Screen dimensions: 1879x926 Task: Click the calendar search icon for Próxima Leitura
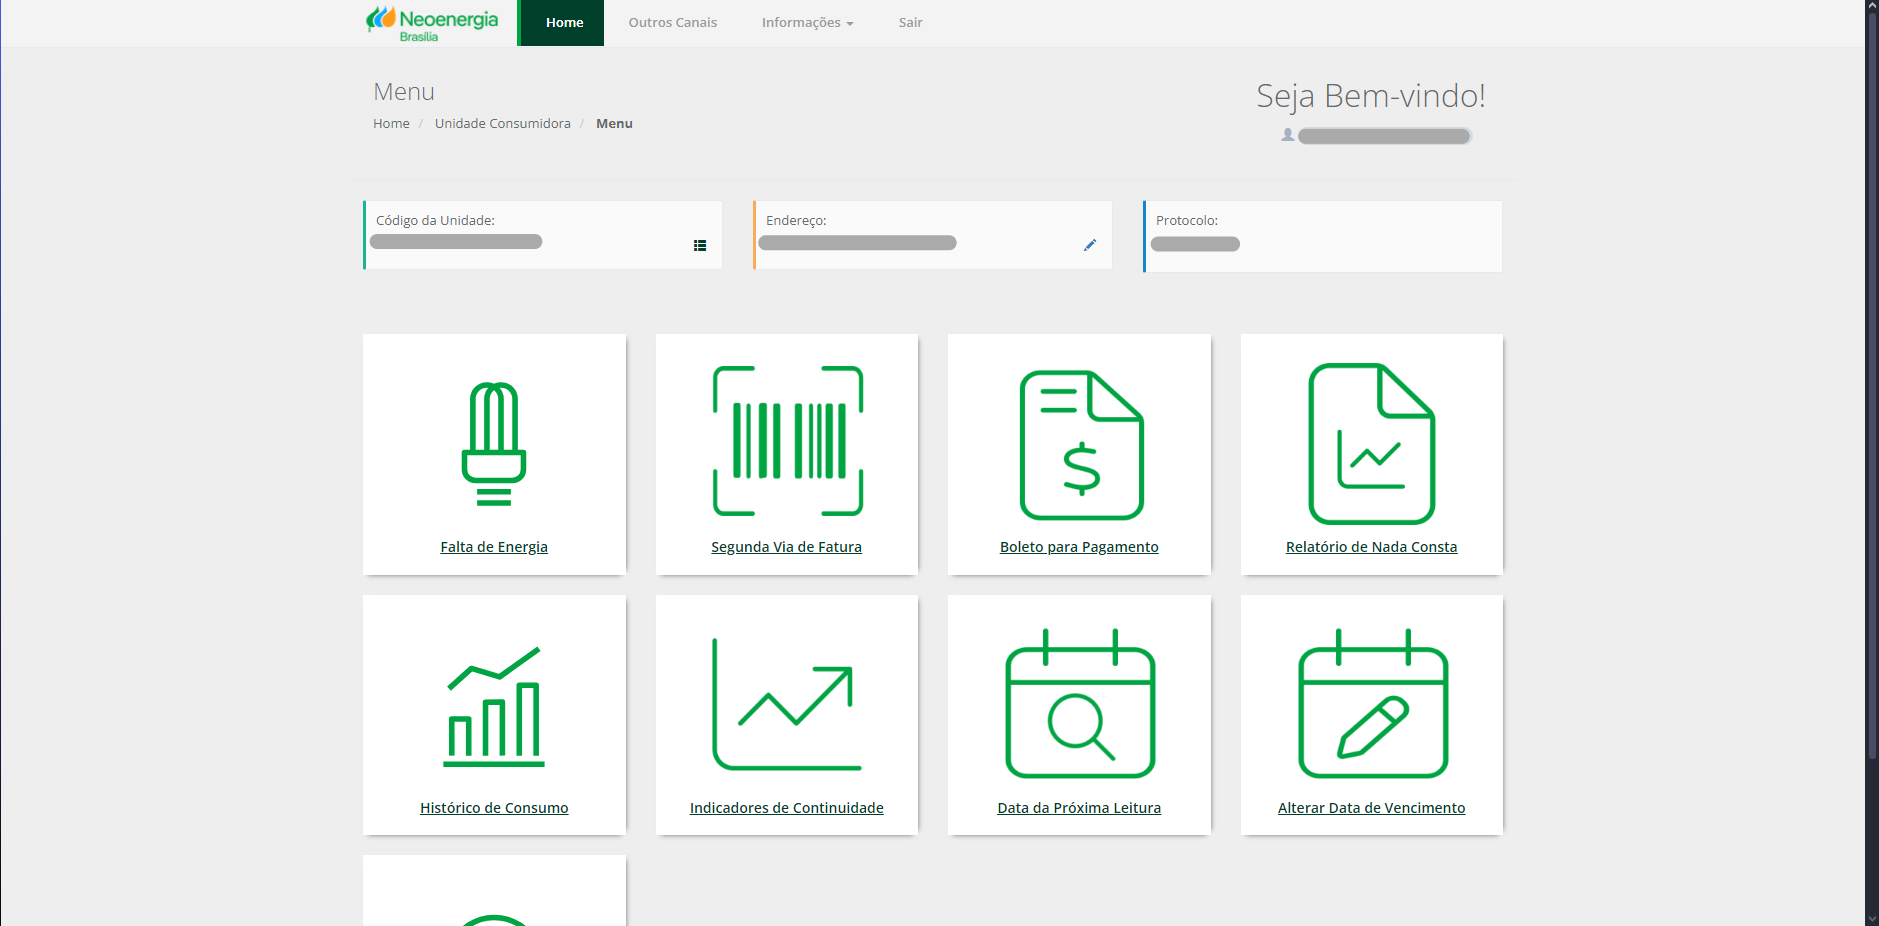click(1080, 703)
